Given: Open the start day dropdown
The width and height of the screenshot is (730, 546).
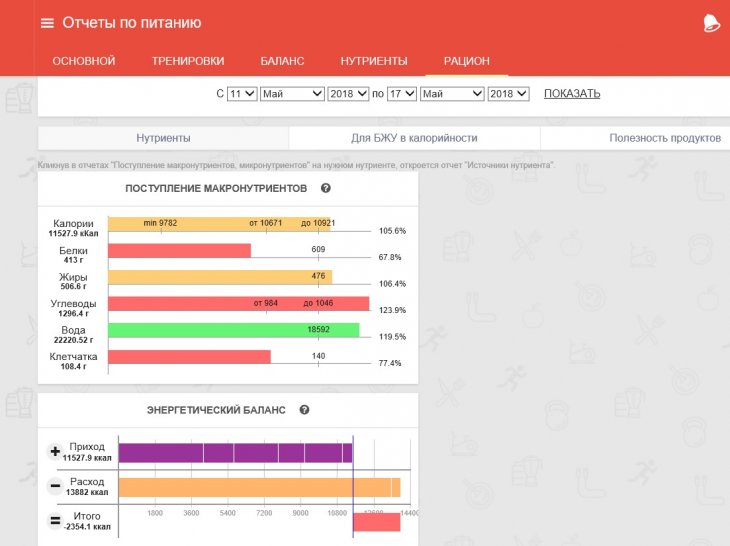Looking at the screenshot, I should pyautogui.click(x=242, y=94).
